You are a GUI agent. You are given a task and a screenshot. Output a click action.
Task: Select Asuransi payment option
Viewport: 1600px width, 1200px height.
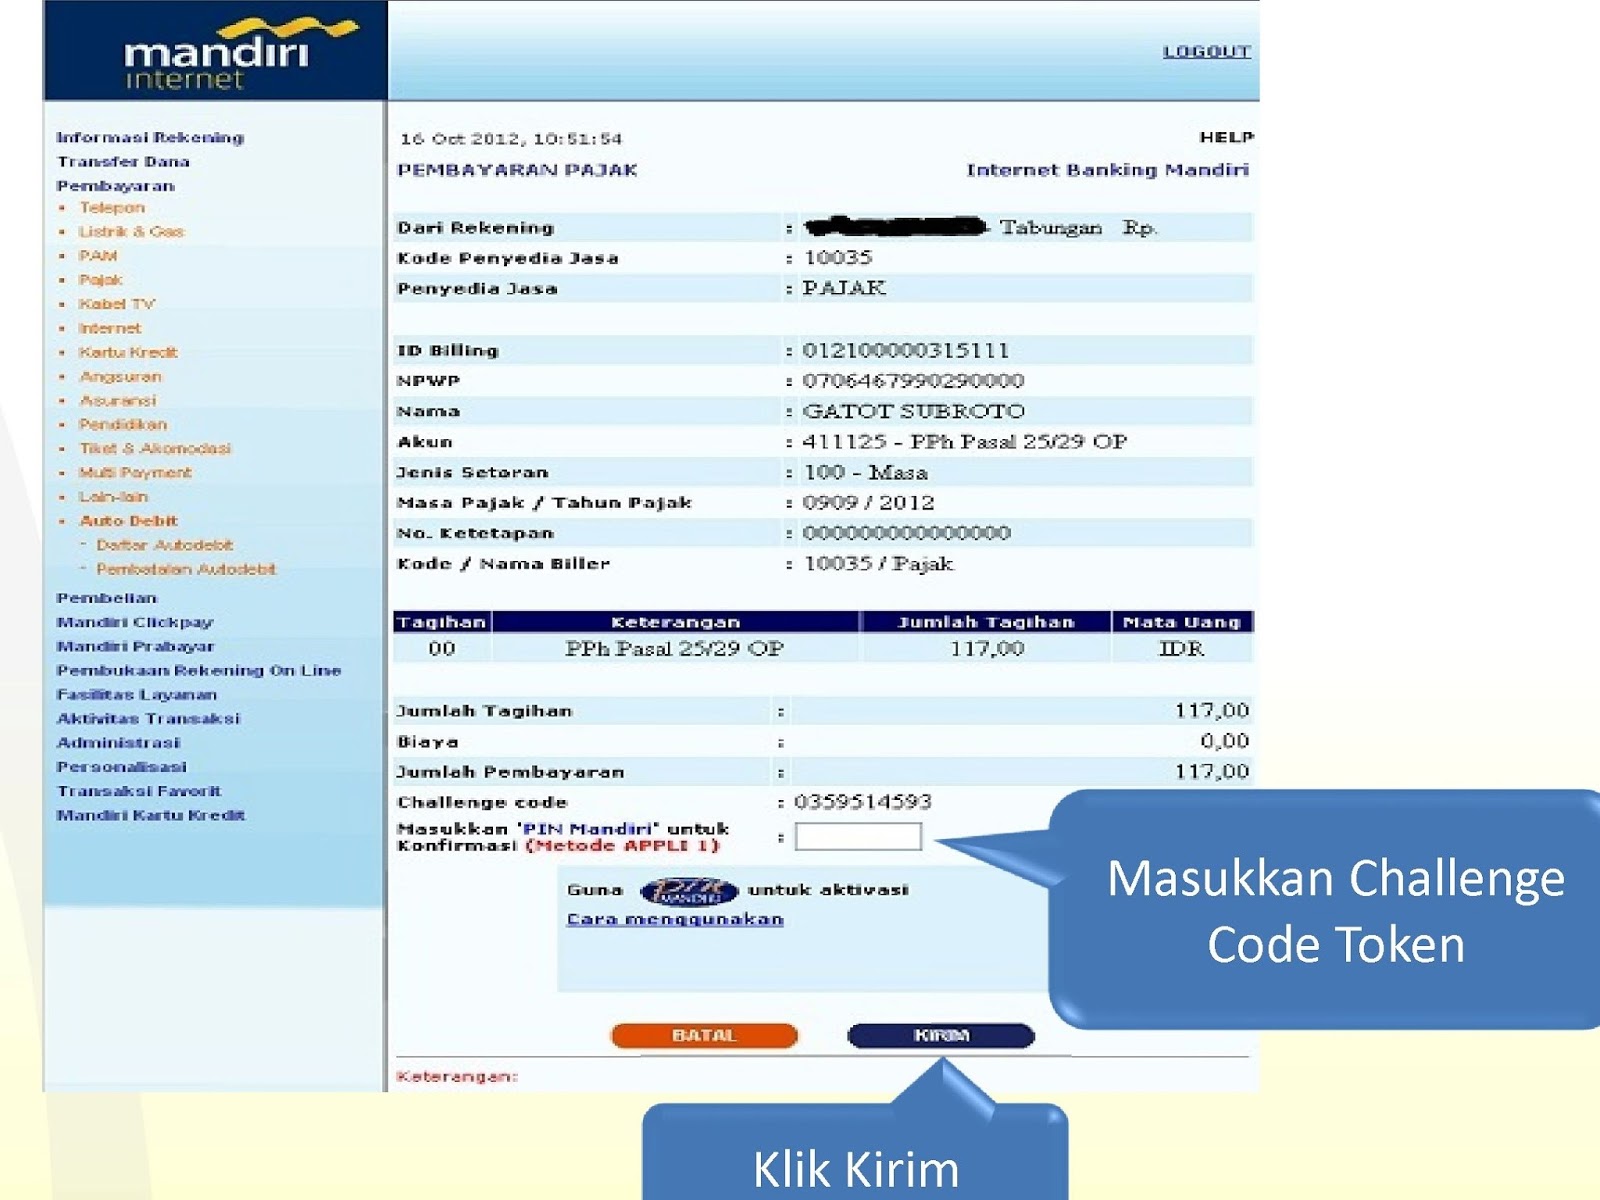[118, 401]
